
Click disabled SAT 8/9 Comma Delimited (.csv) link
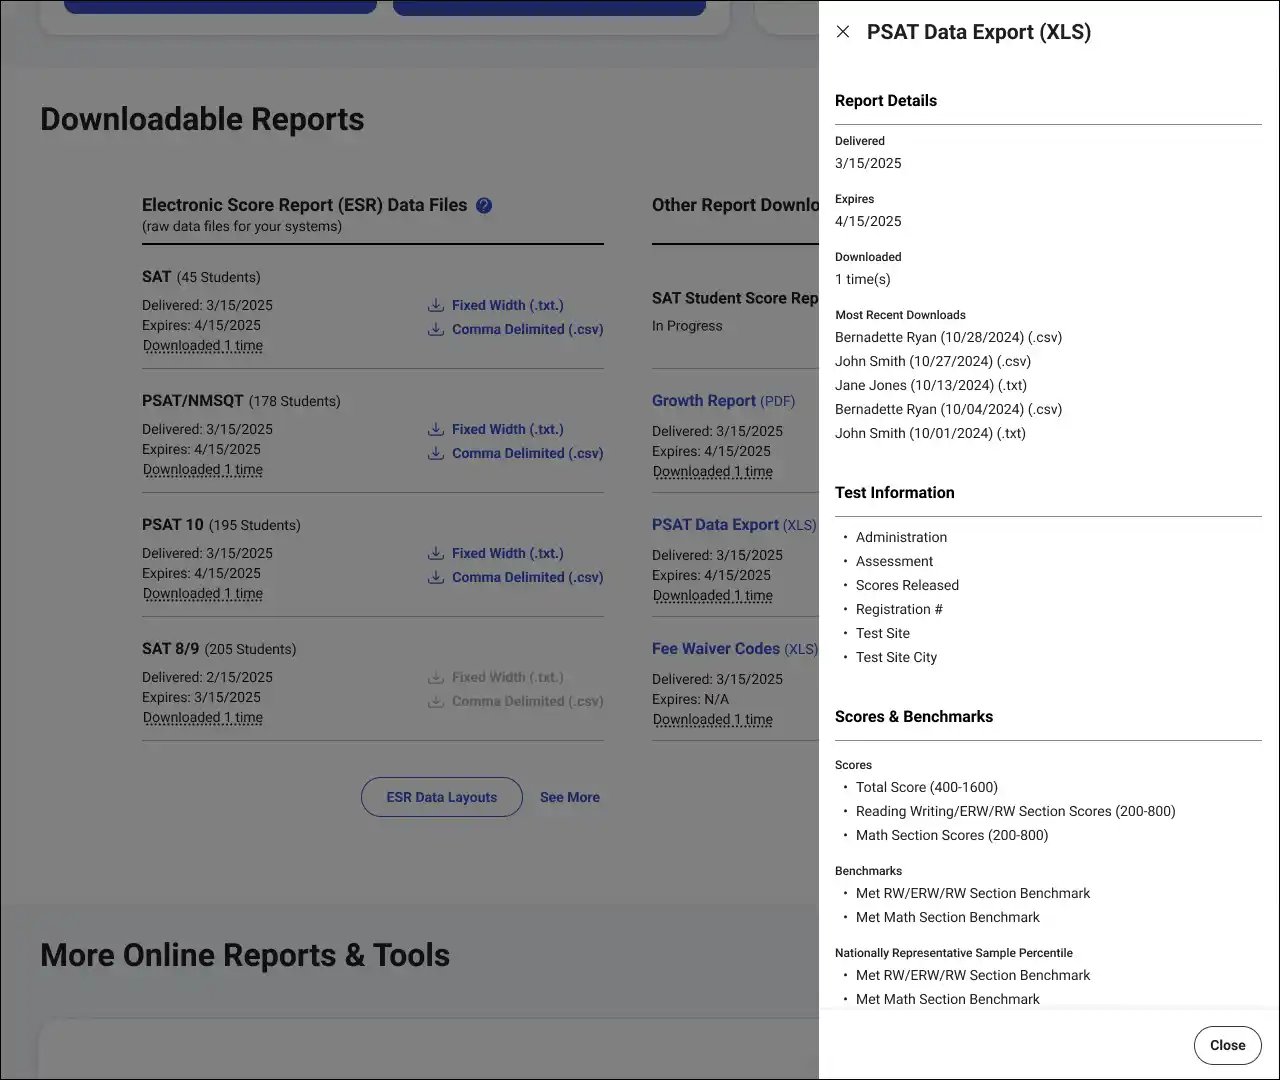pos(527,701)
